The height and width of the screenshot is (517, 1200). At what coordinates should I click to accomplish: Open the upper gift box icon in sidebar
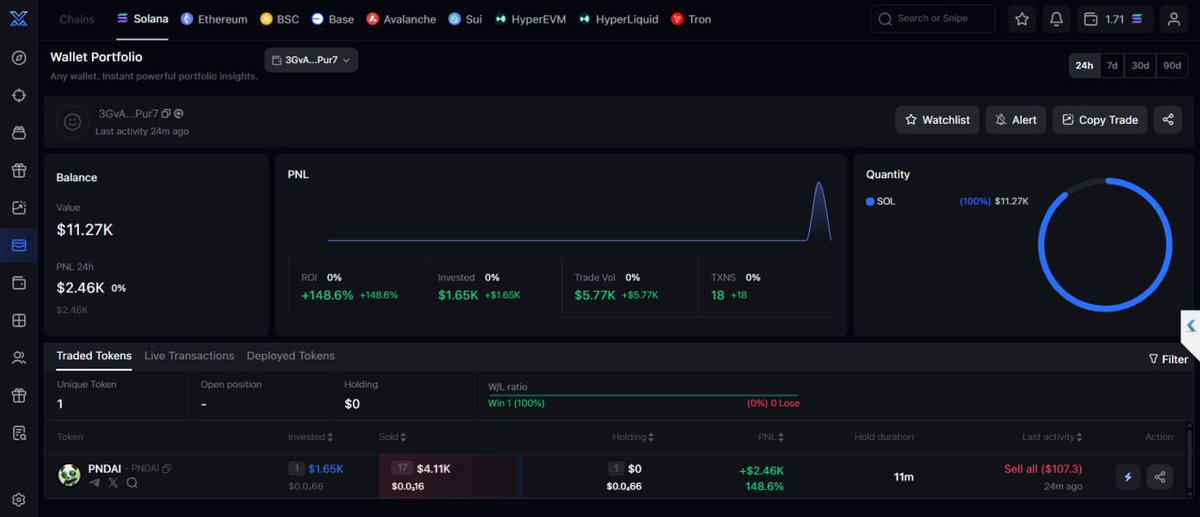coord(19,170)
